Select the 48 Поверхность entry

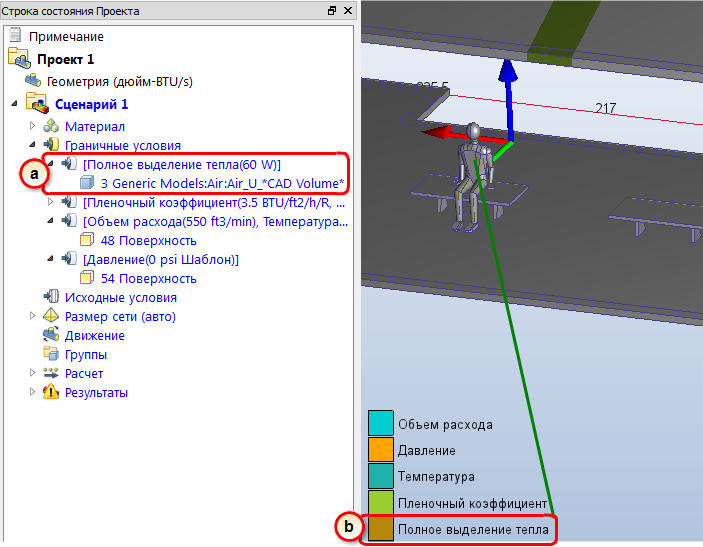click(x=148, y=240)
